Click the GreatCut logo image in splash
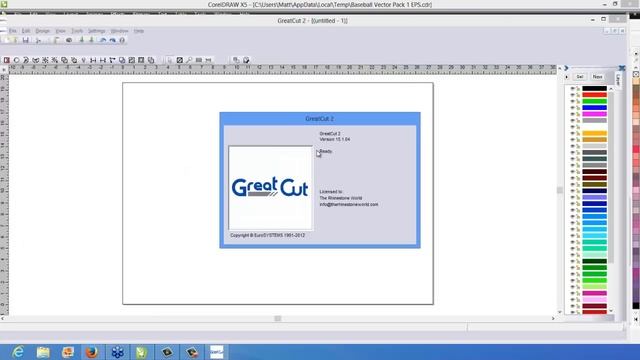This screenshot has width=640, height=360. (x=270, y=188)
